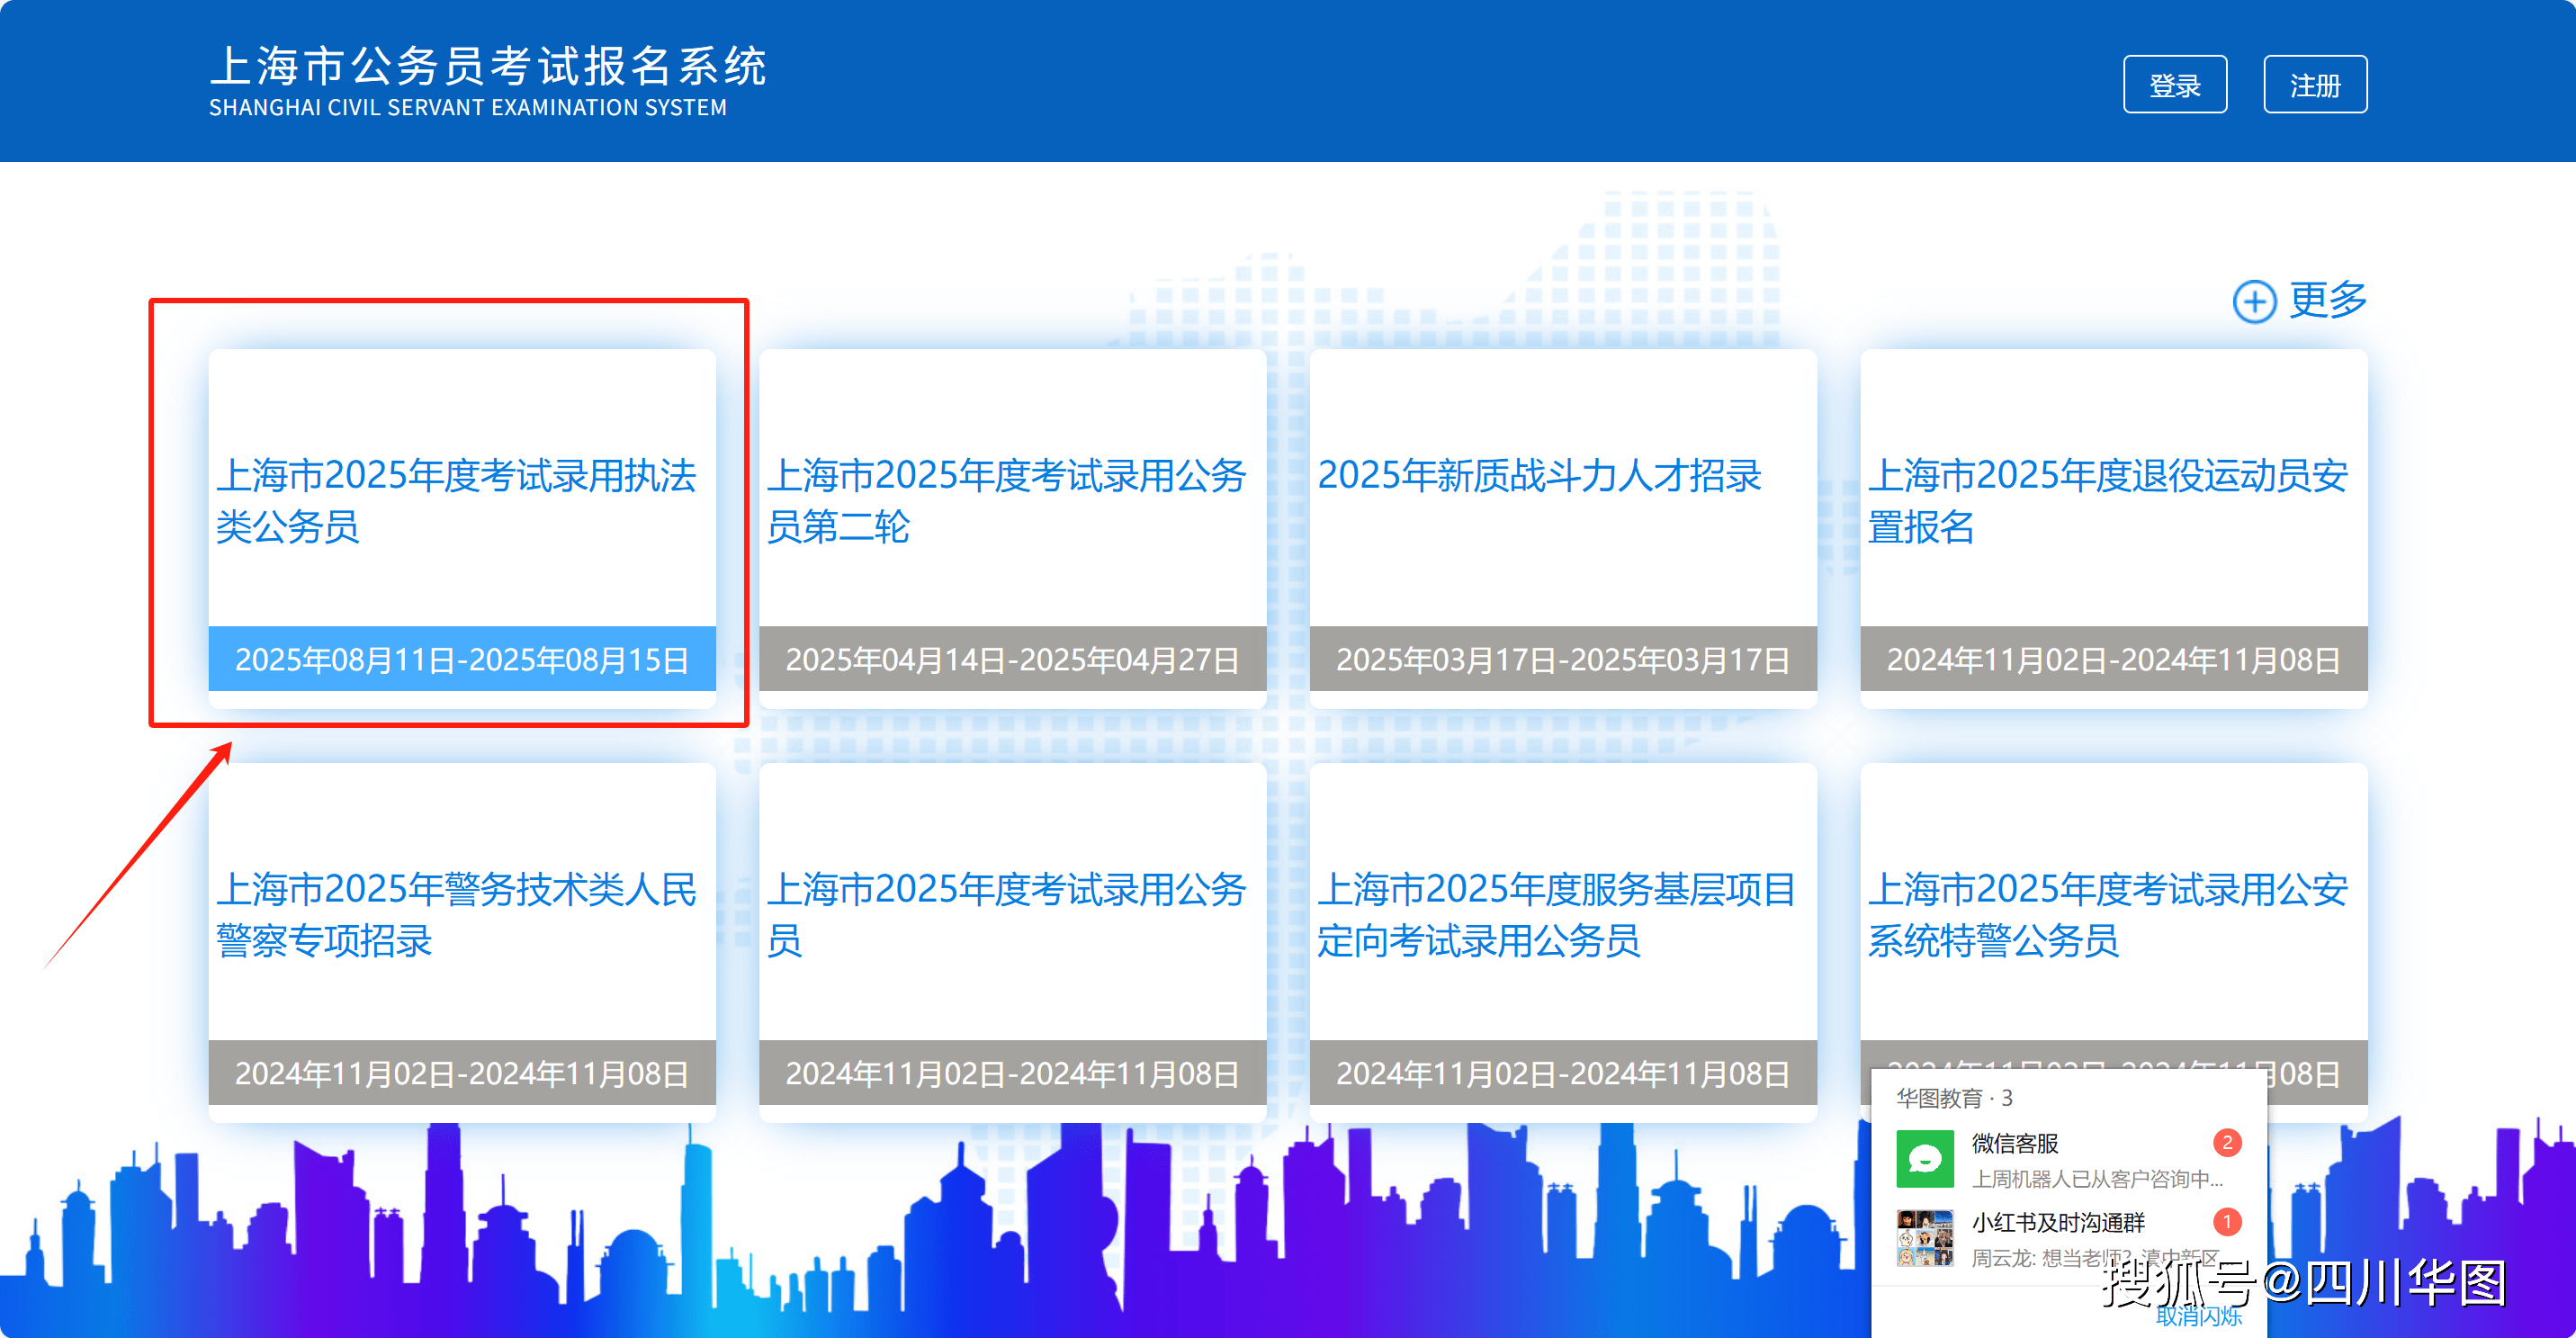Click the unread badge showing 1 on 小红书群
The width and height of the screenshot is (2576, 1338).
click(x=2228, y=1221)
